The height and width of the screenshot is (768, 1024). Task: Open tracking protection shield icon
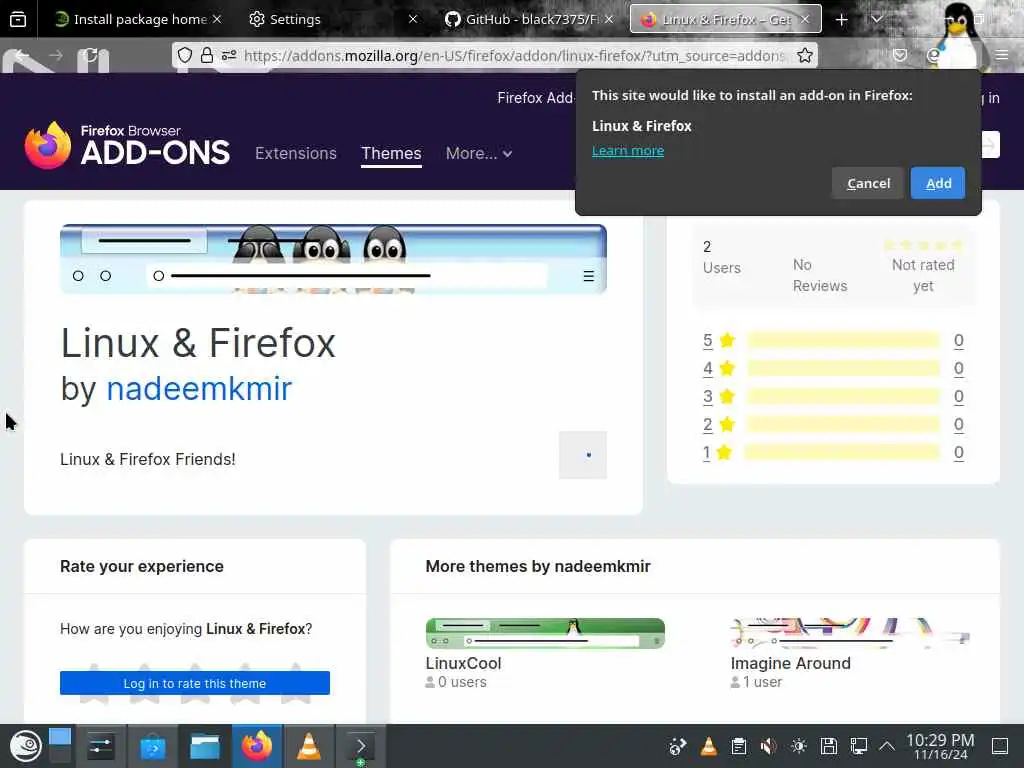185,56
